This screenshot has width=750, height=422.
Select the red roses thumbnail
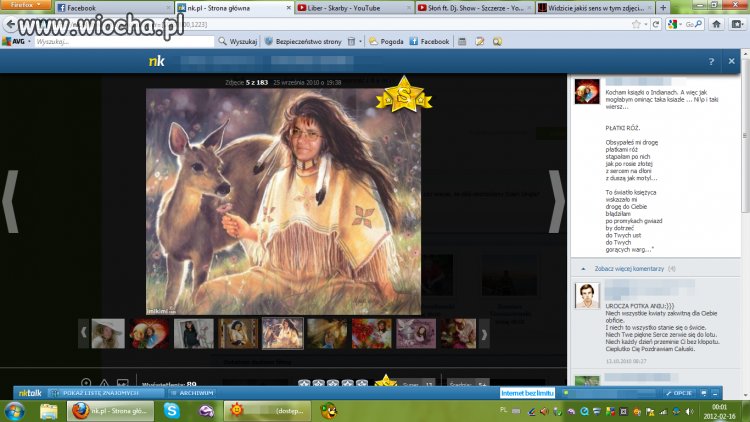[x=372, y=333]
